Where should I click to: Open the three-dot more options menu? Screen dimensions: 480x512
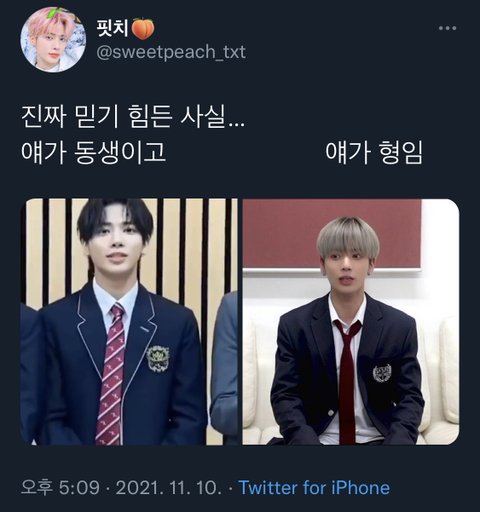point(447,28)
